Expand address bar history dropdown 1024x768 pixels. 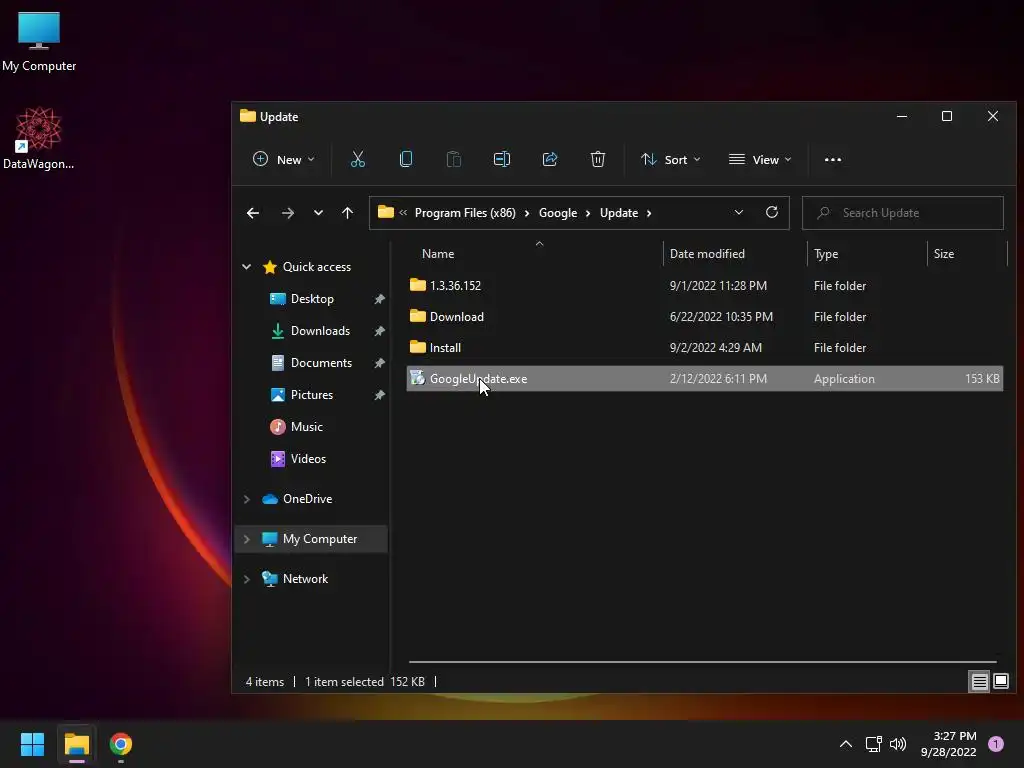(x=739, y=212)
